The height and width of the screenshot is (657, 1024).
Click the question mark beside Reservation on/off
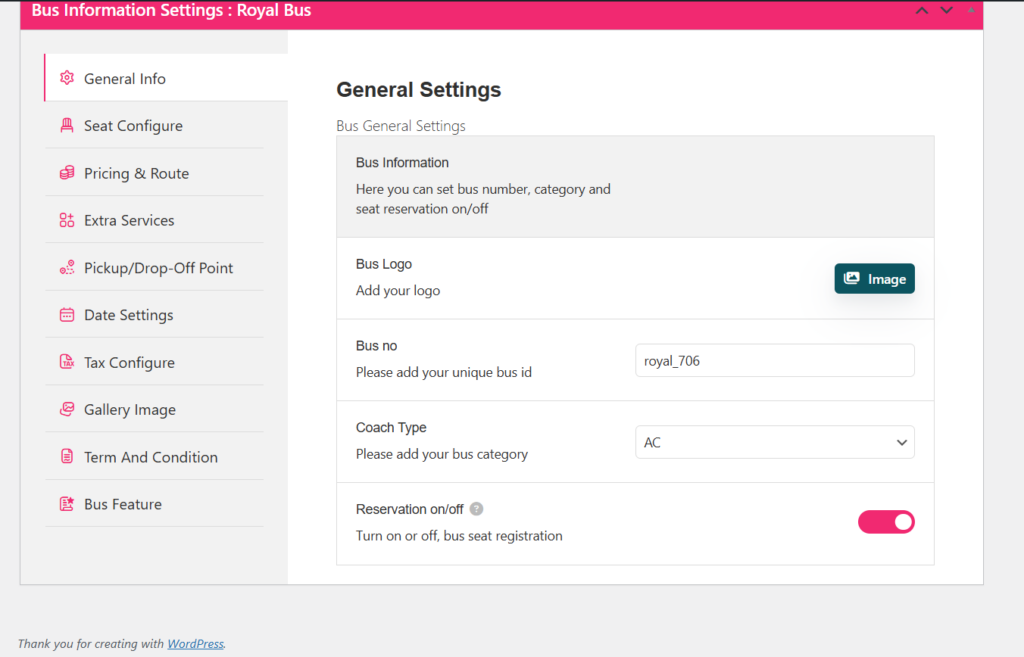(476, 508)
